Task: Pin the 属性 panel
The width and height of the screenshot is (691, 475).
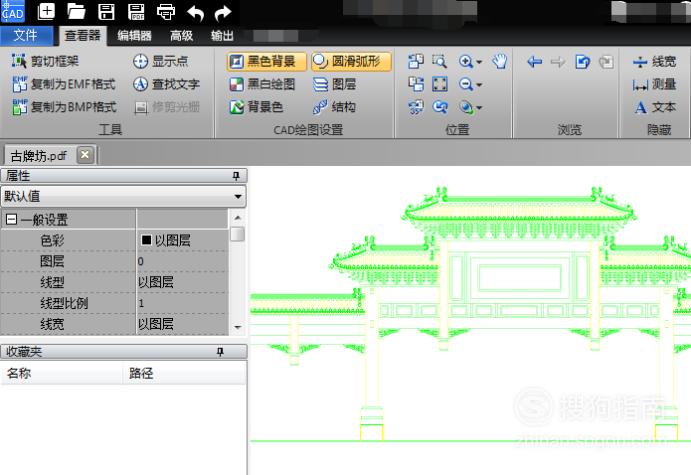Action: [x=236, y=176]
